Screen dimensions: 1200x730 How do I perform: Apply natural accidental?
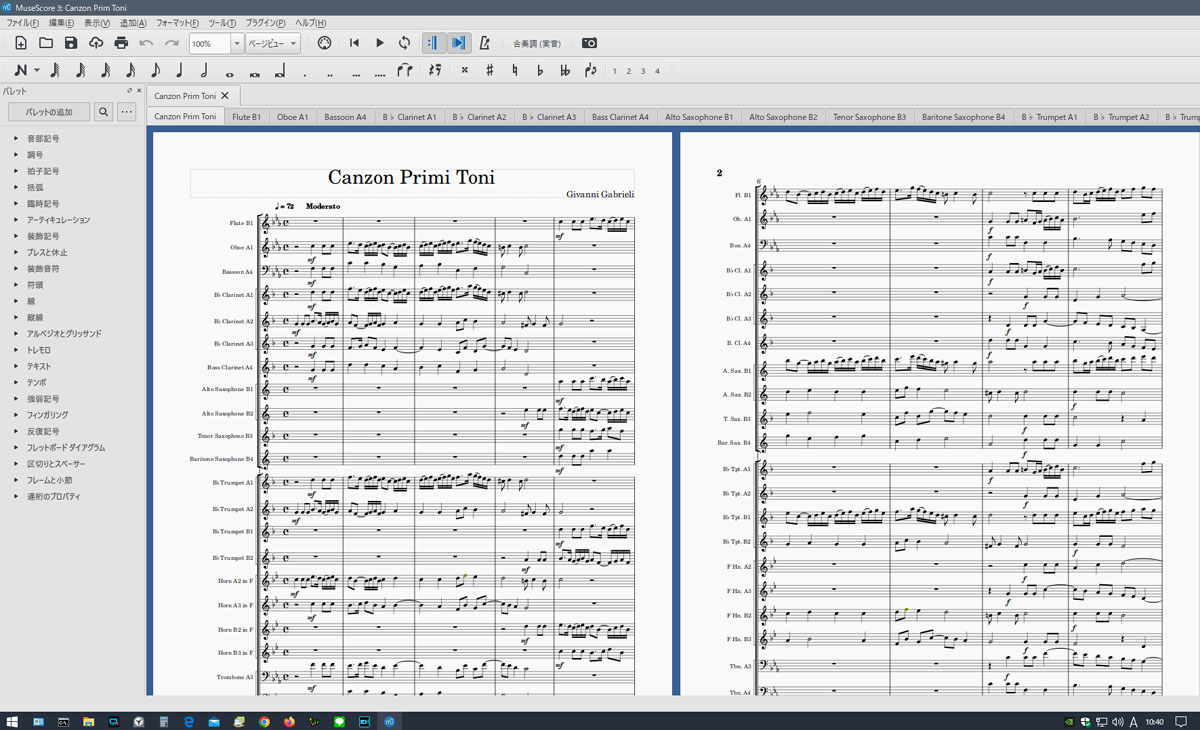click(x=515, y=71)
